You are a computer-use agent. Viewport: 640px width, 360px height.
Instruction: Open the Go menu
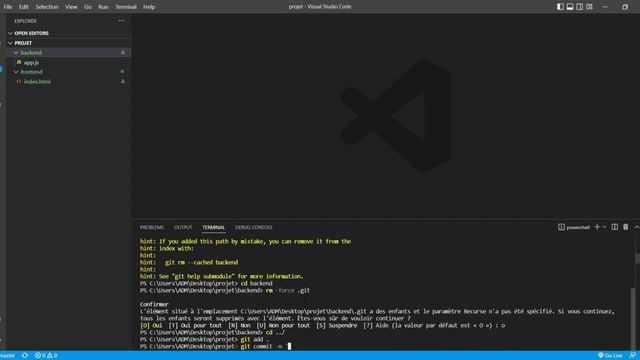tap(88, 7)
